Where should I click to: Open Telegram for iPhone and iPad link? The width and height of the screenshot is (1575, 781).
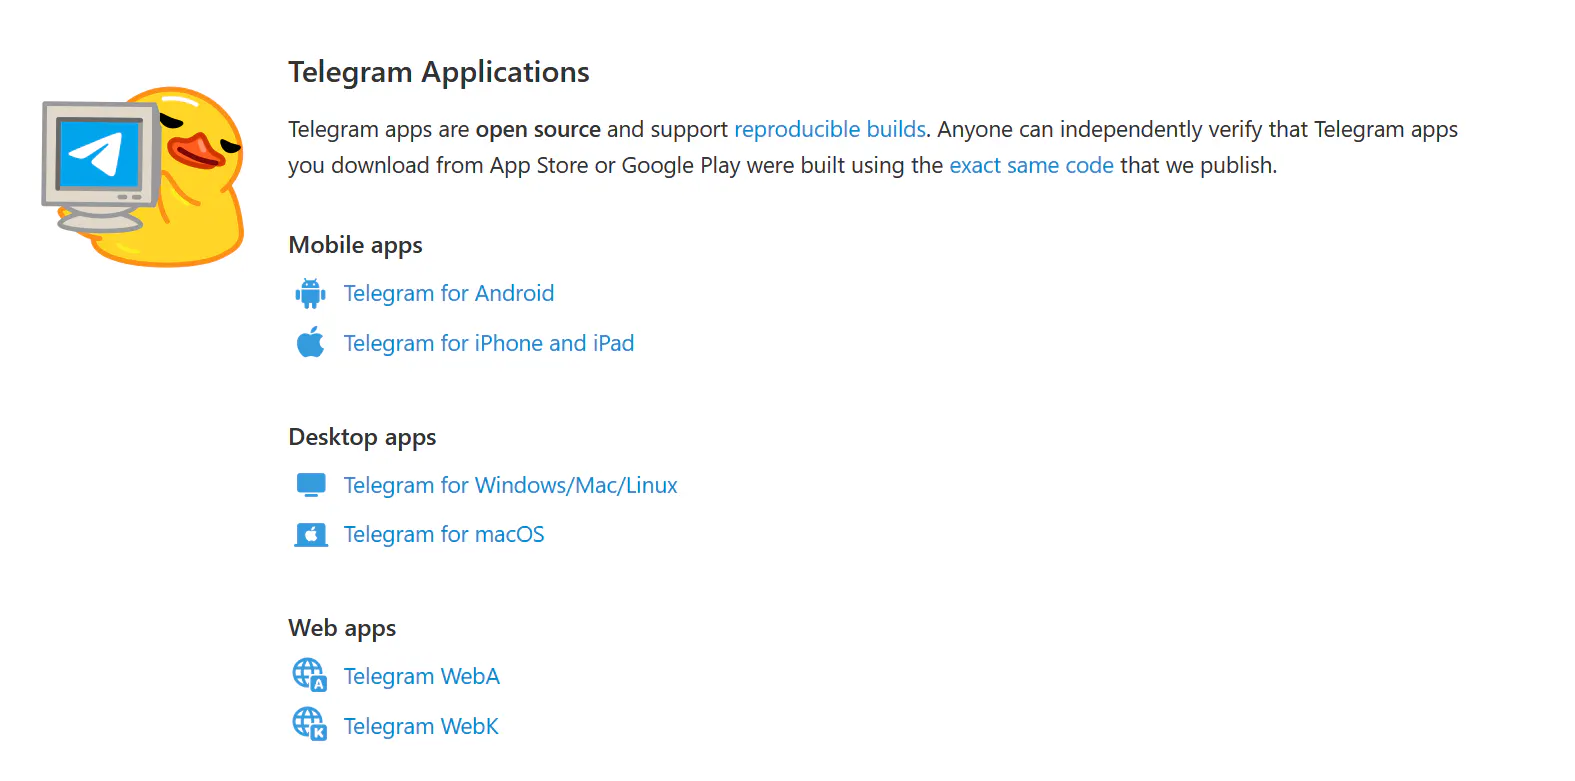click(489, 343)
